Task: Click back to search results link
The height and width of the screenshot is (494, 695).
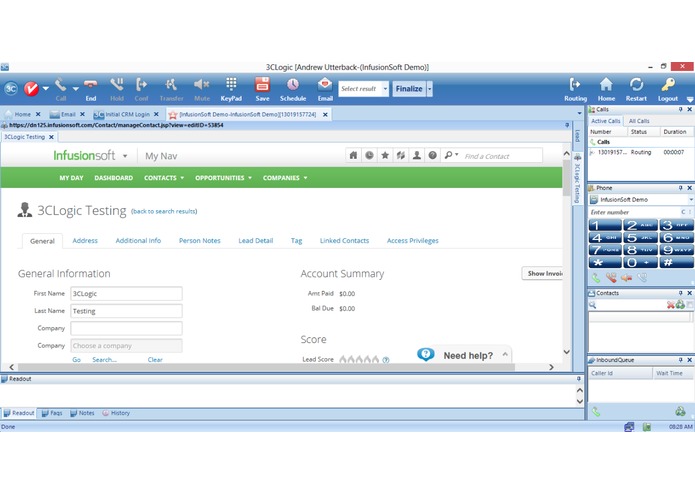Action: pyautogui.click(x=164, y=211)
